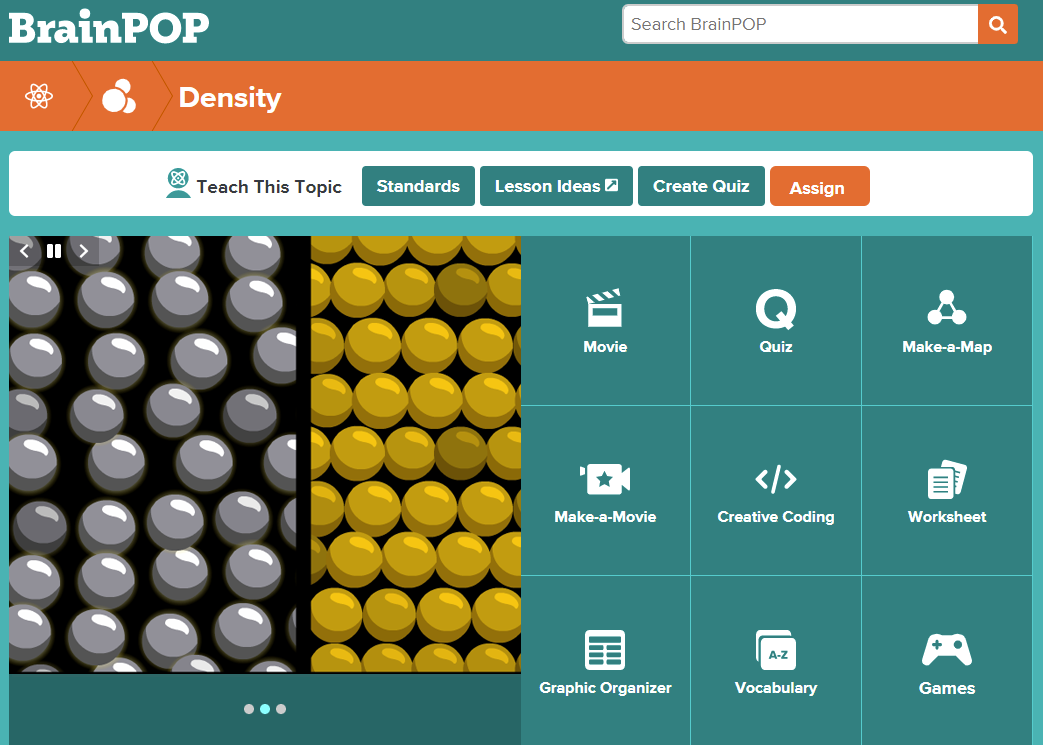Click the Search BrainPOP input field
1043x745 pixels.
[x=800, y=25]
